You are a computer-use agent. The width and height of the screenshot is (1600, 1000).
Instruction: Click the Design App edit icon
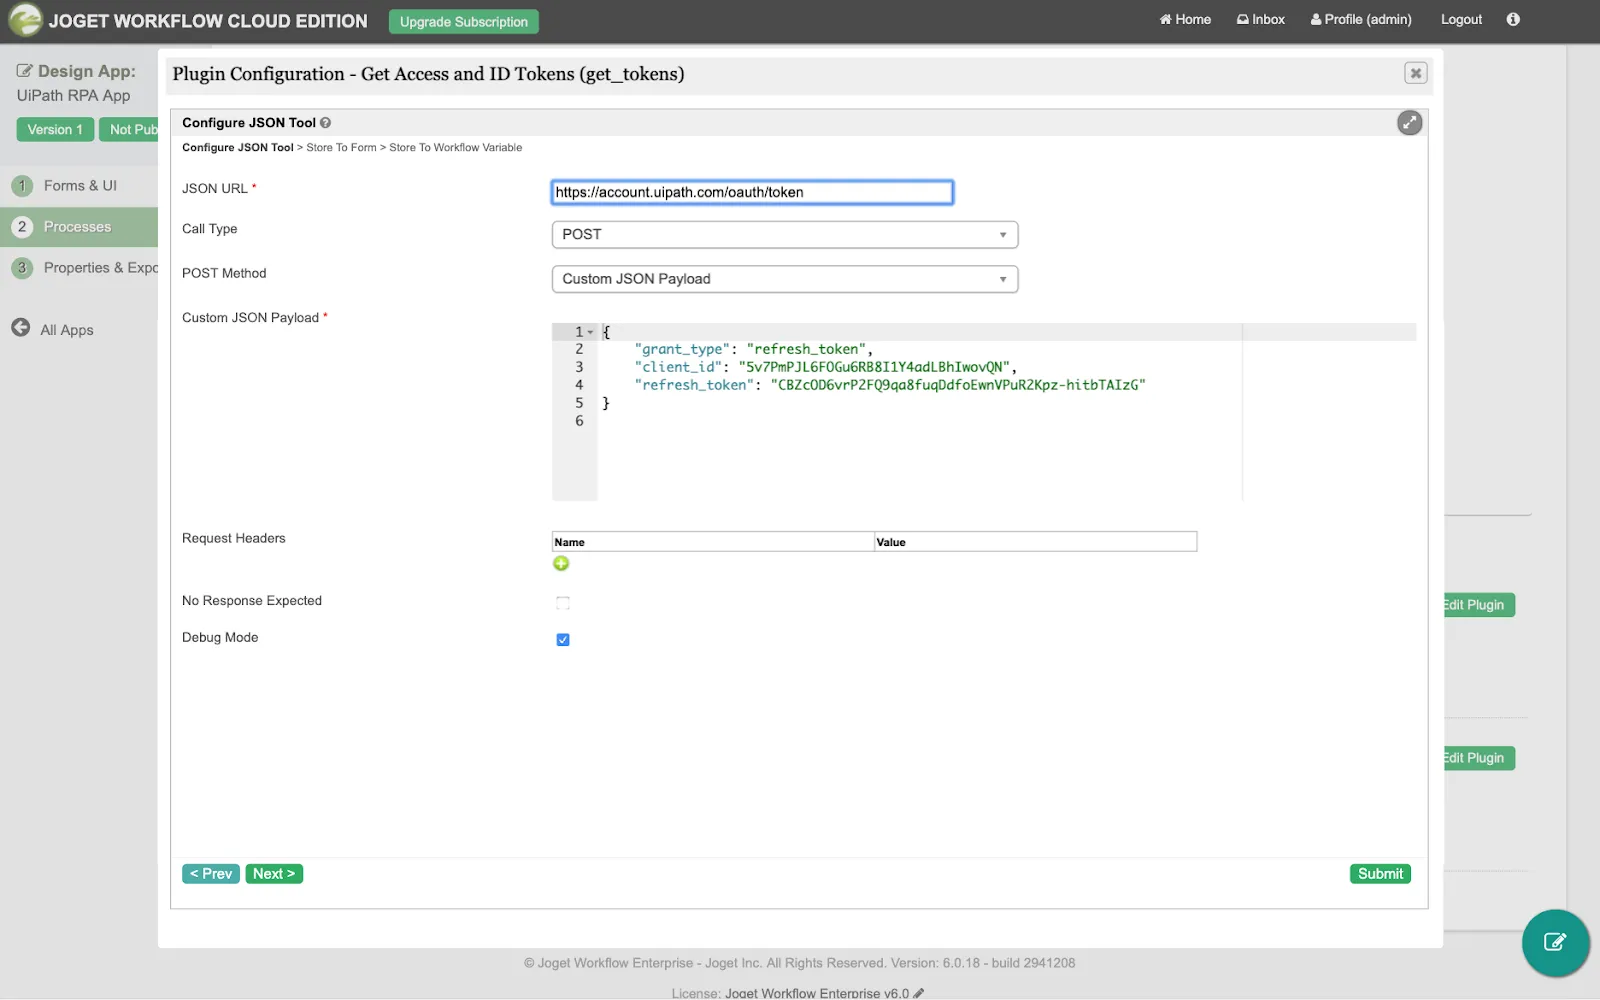coord(24,71)
